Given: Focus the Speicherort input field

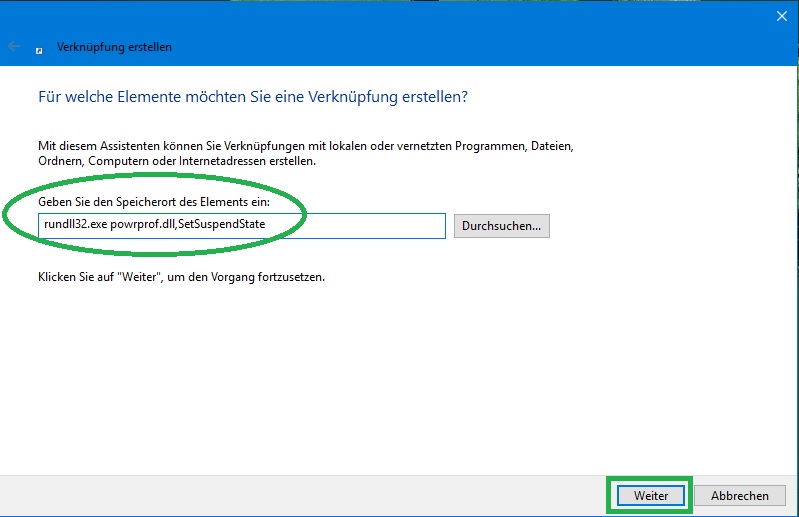Looking at the screenshot, I should click(242, 226).
